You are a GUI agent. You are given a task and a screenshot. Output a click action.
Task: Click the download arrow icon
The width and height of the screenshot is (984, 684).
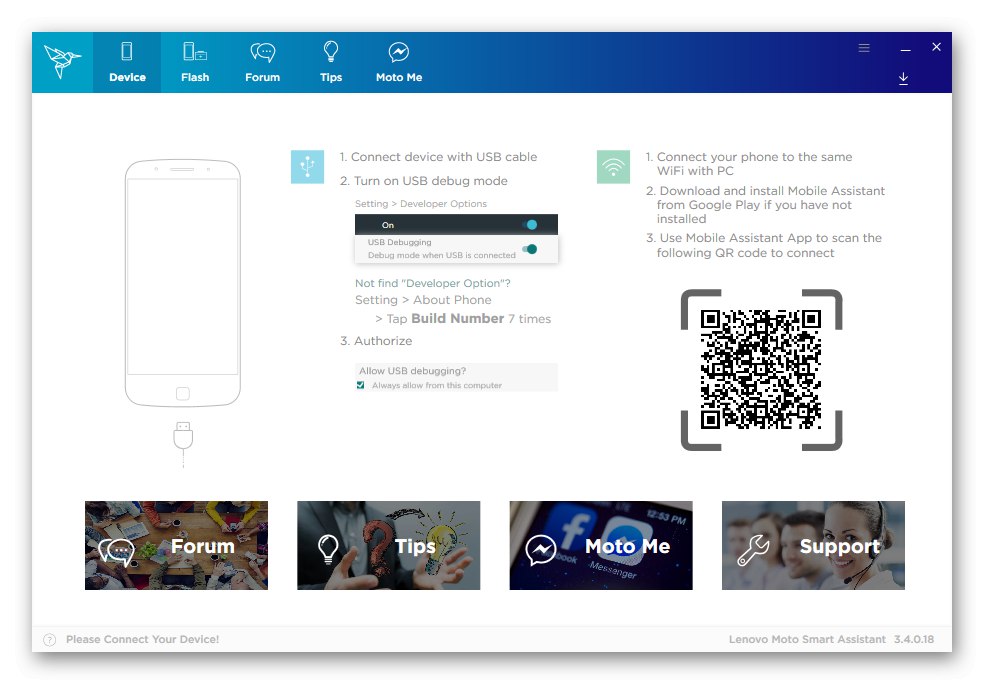pyautogui.click(x=903, y=78)
